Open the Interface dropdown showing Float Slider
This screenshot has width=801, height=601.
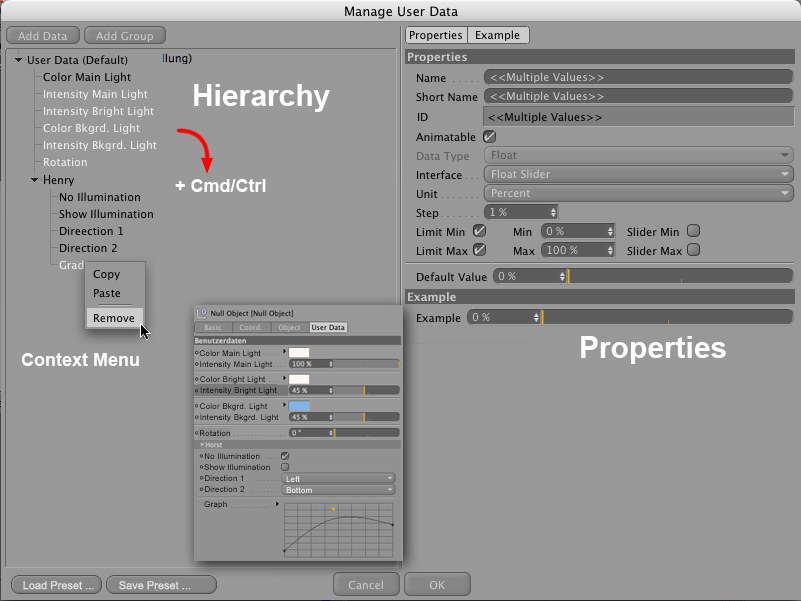click(x=638, y=174)
